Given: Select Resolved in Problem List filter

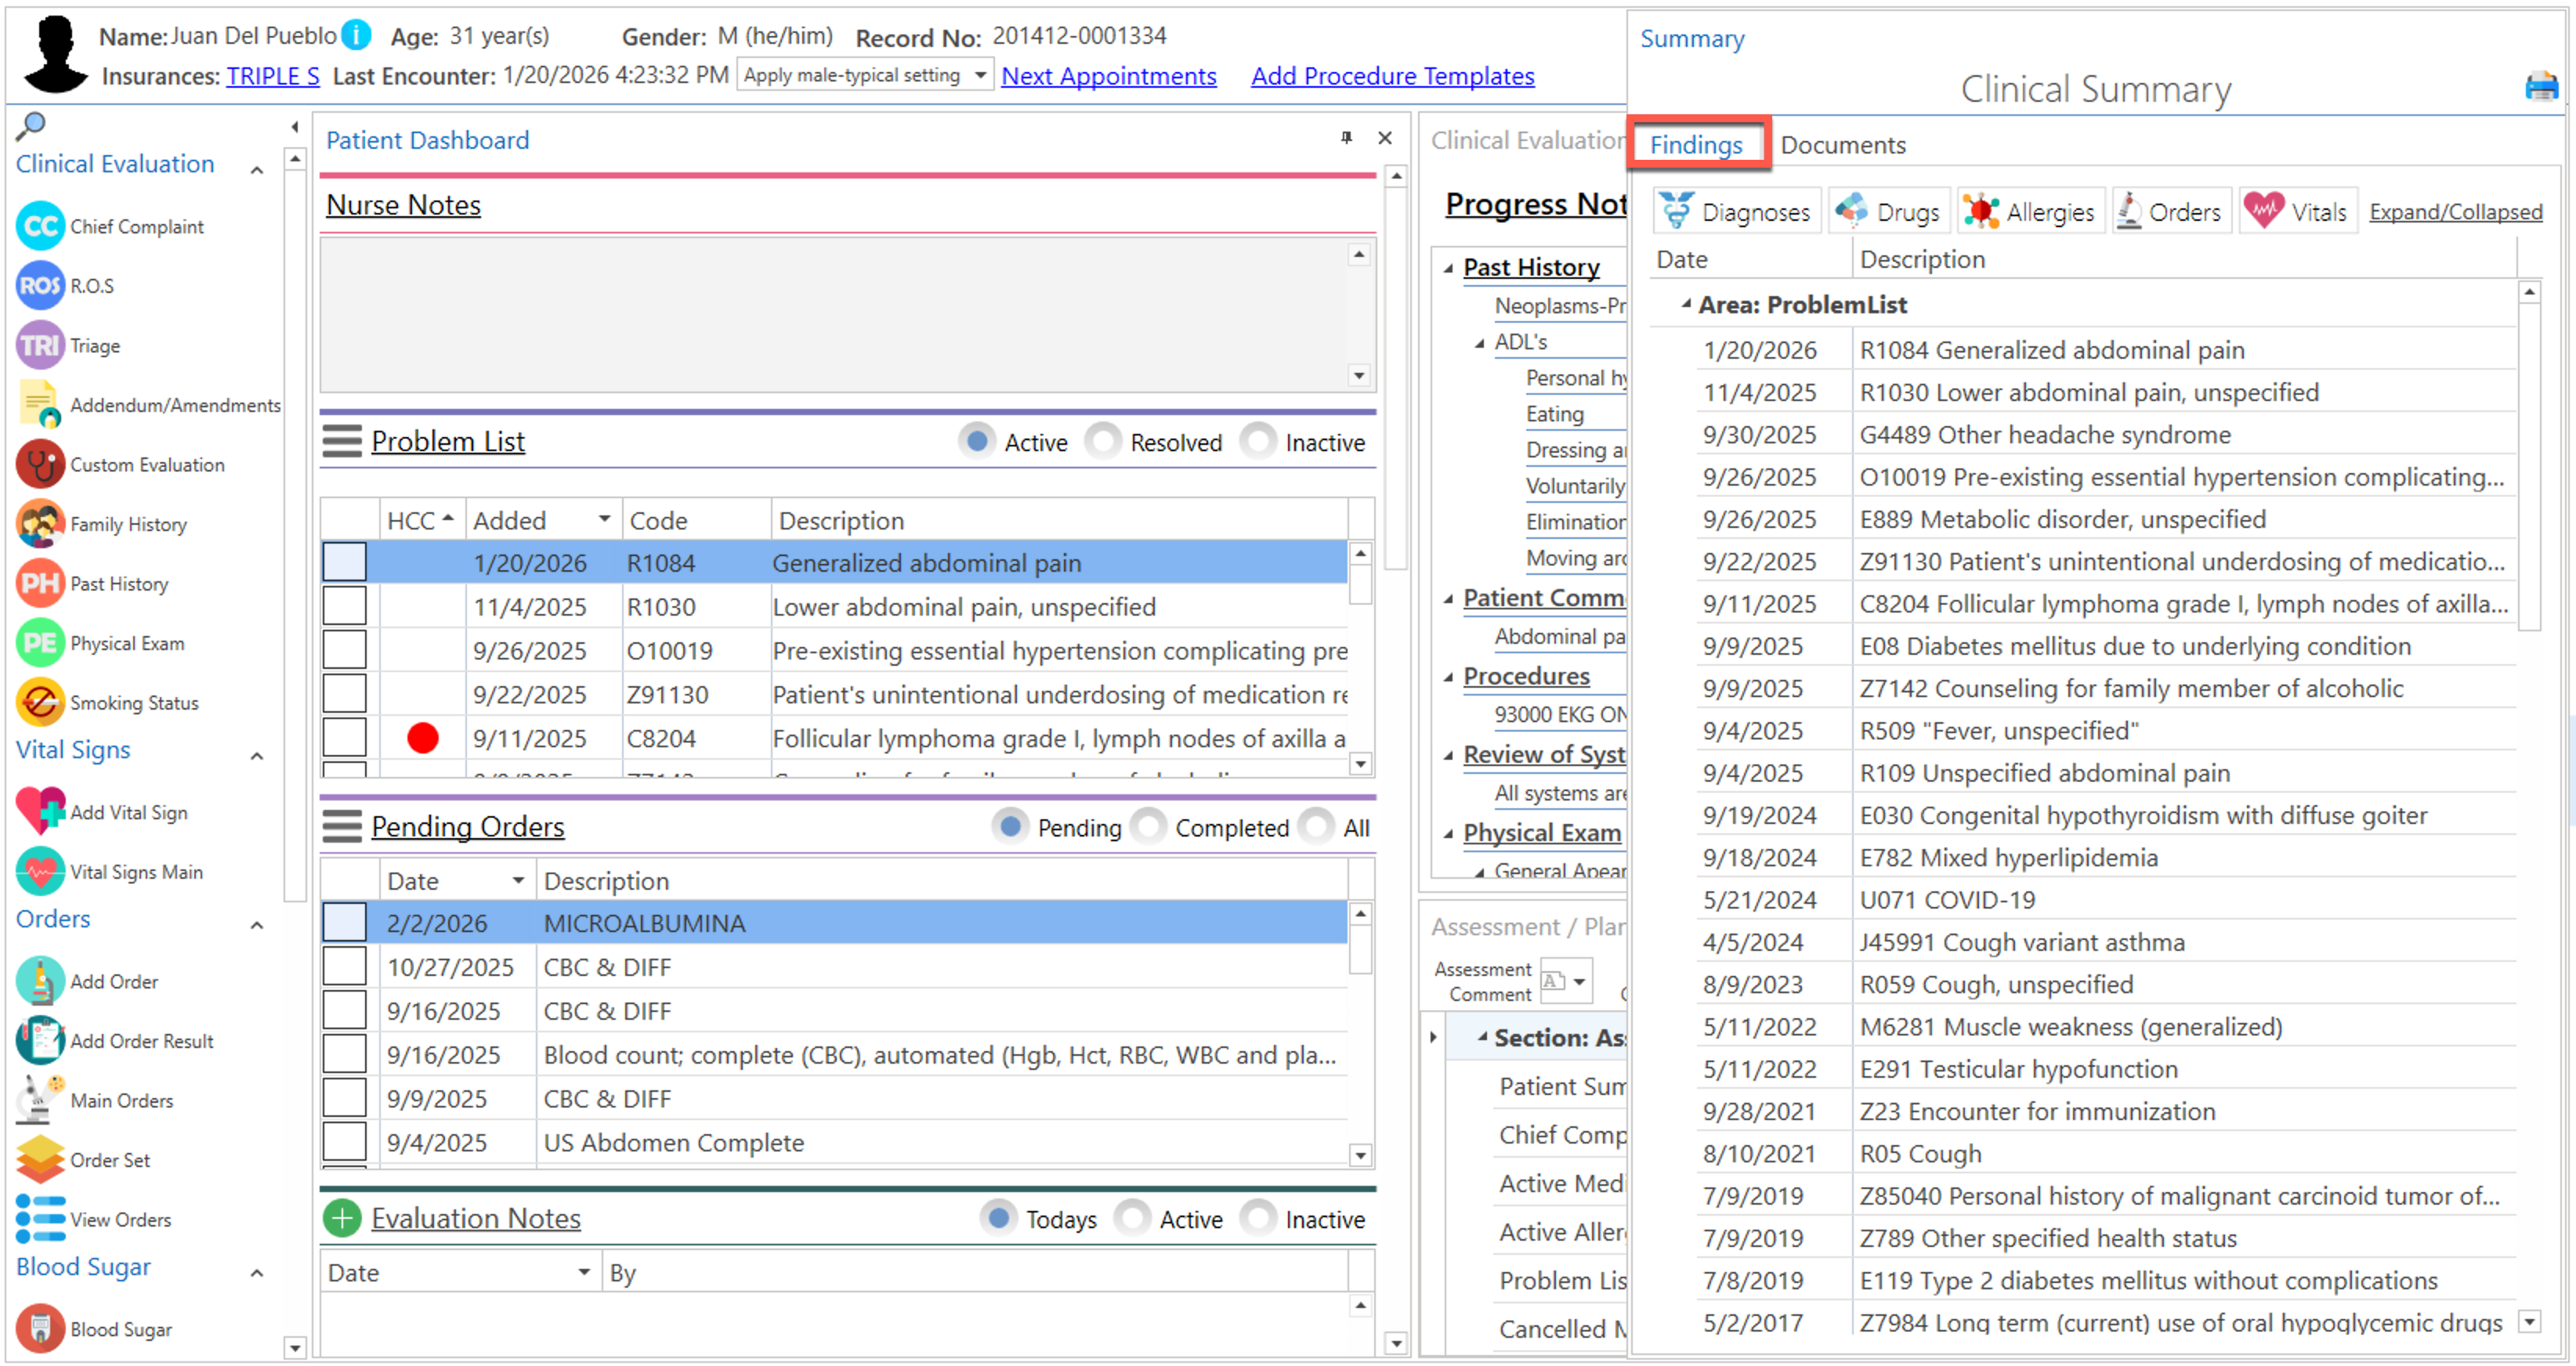Looking at the screenshot, I should pyautogui.click(x=1104, y=442).
